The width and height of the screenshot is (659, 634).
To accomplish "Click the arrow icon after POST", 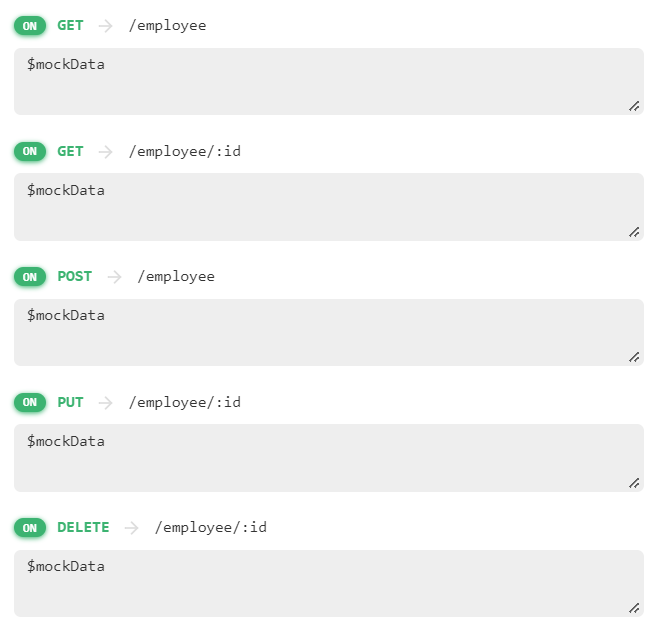I will [x=114, y=276].
